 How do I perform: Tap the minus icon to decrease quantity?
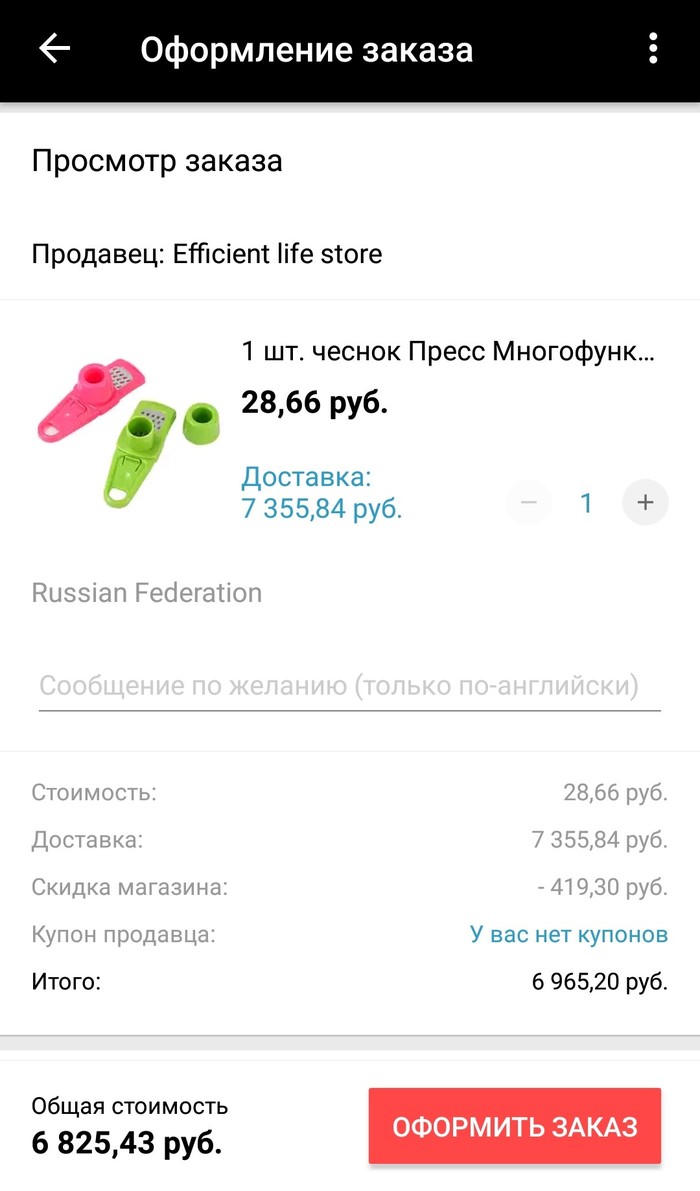click(527, 502)
